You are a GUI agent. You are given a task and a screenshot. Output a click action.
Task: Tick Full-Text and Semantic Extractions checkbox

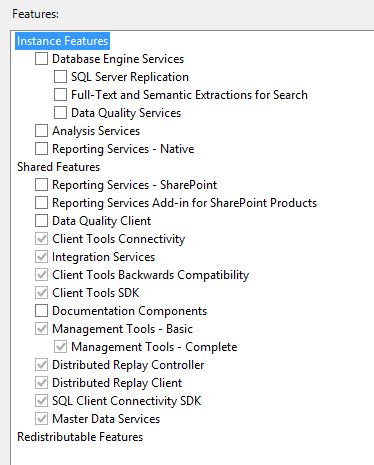click(x=60, y=95)
